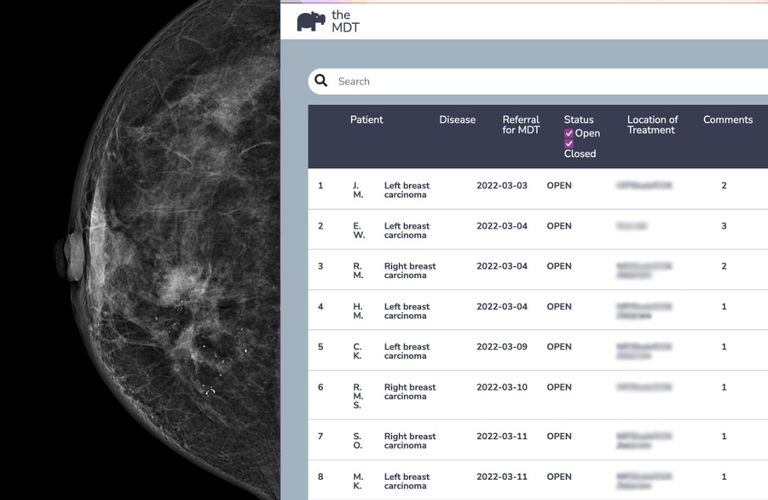Select patient C. K. in row 5
Viewport: 768px width, 500px height.
click(x=358, y=351)
